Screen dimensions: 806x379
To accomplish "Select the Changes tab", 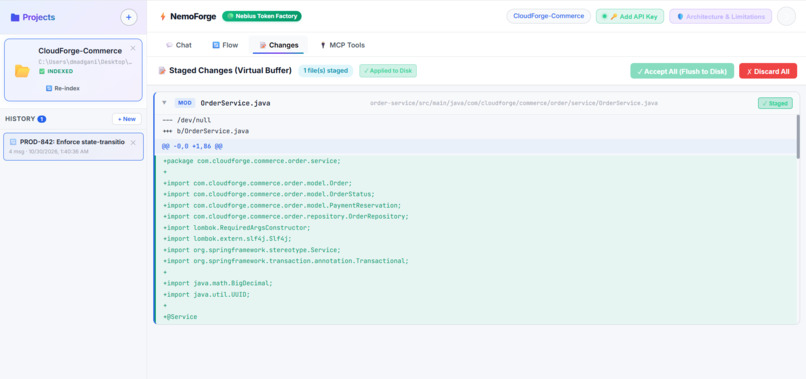I will tap(278, 45).
